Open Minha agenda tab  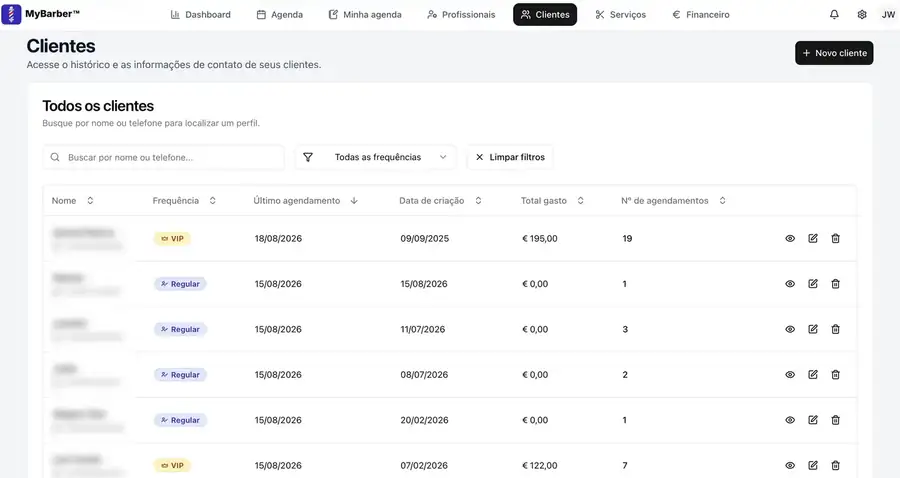pyautogui.click(x=365, y=14)
